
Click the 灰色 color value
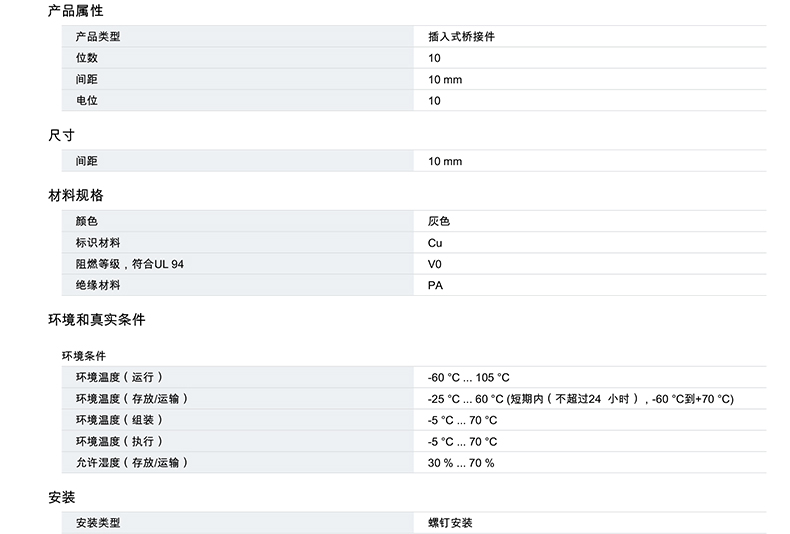click(x=439, y=221)
